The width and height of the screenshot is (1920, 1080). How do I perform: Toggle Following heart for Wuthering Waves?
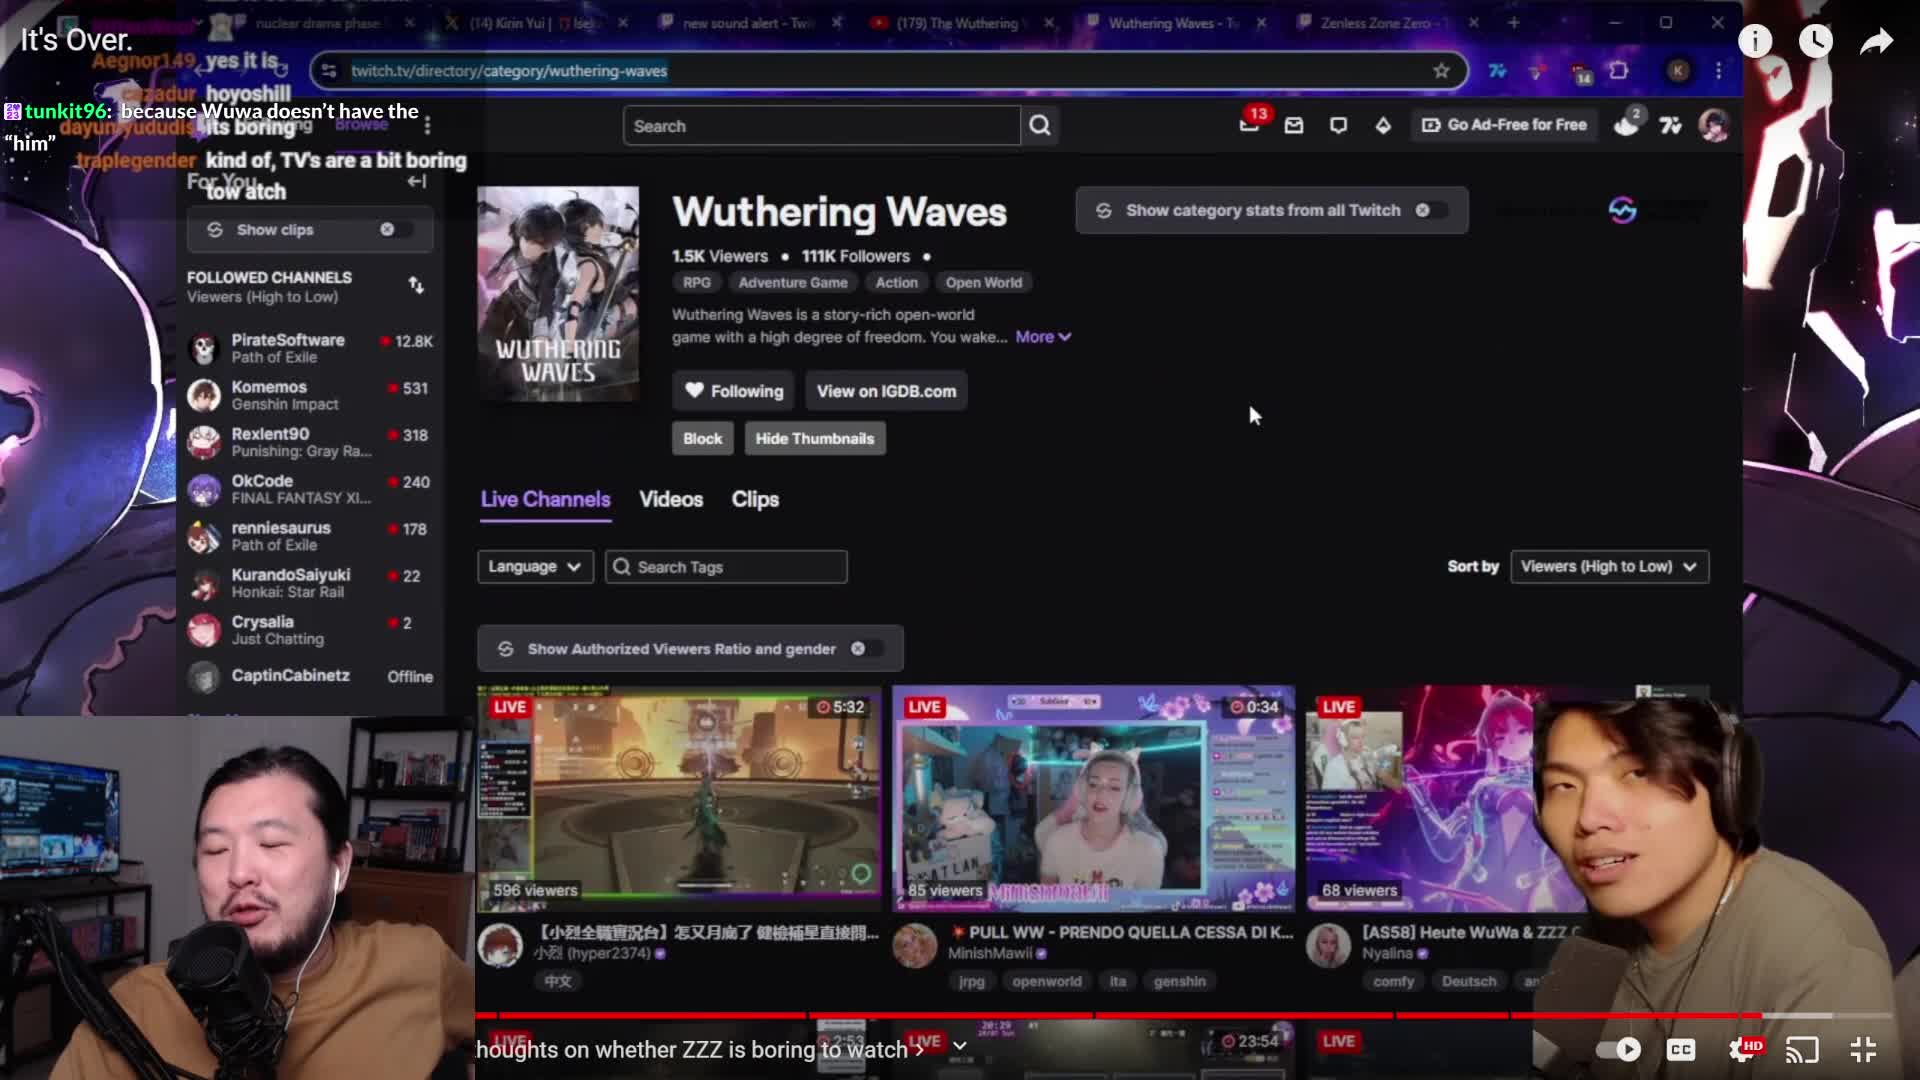pyautogui.click(x=734, y=391)
